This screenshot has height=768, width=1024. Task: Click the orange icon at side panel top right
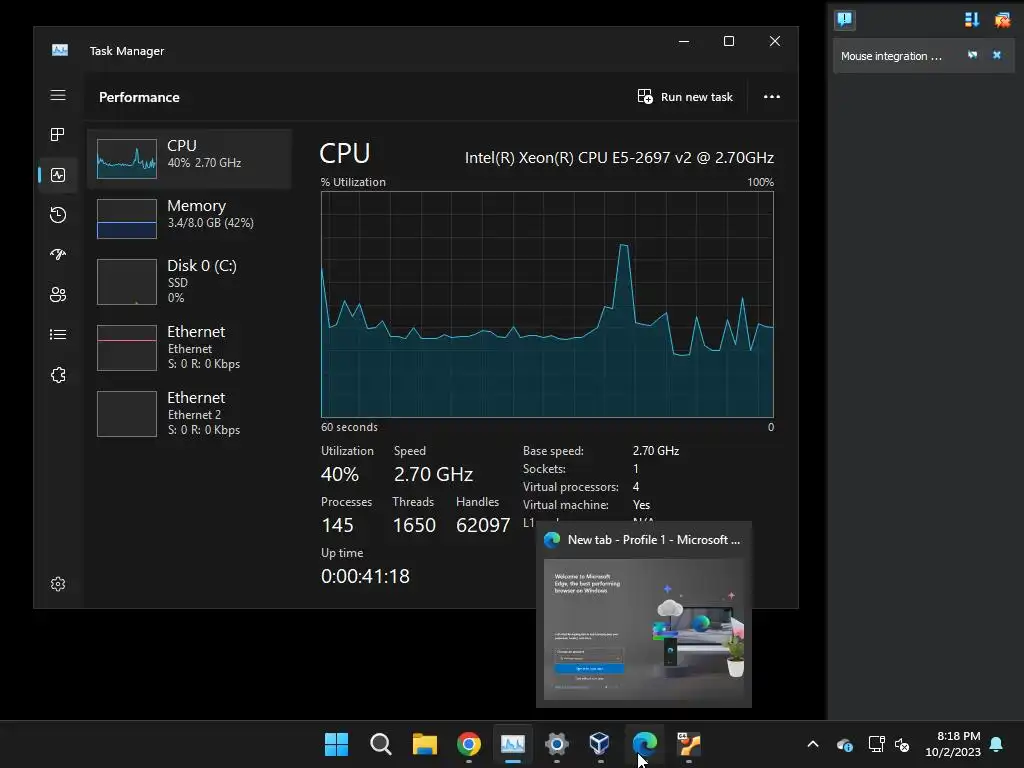[1002, 20]
